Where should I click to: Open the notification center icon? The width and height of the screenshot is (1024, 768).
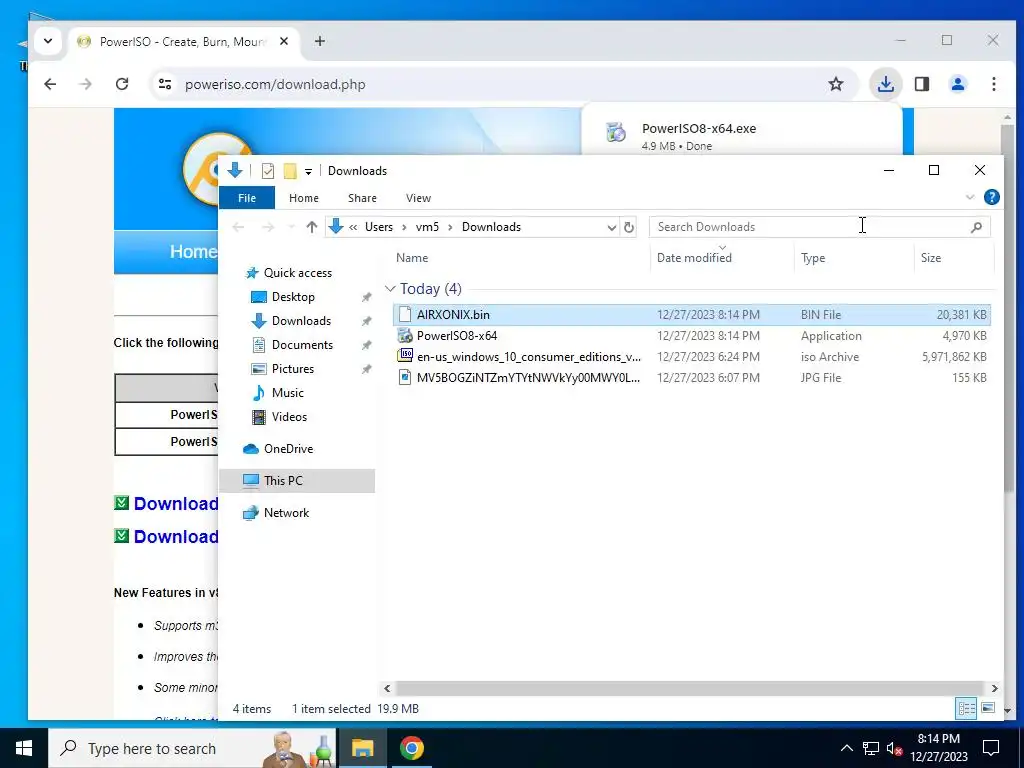pos(991,748)
